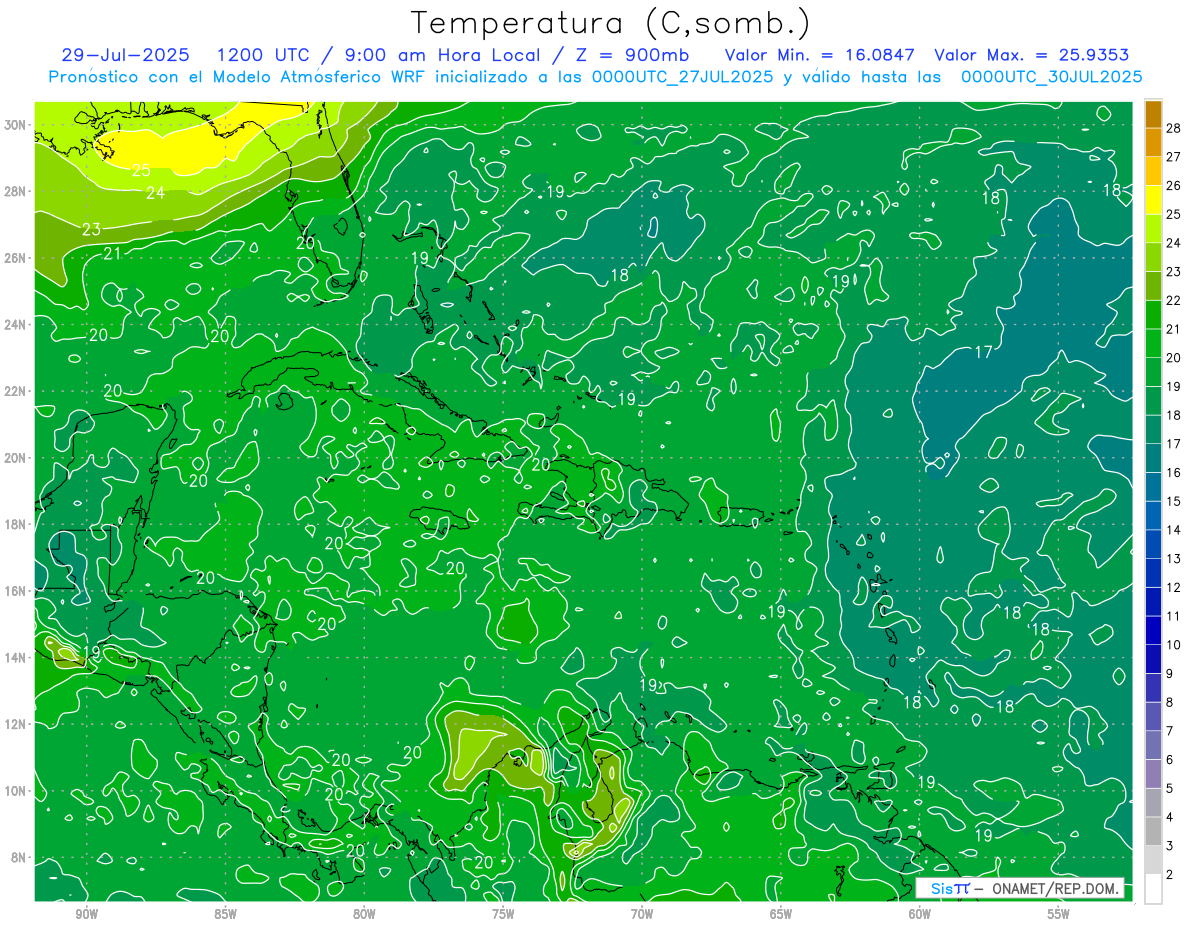1200x927 pixels.
Task: Select the legend color band between 16 and 17
Action: (1153, 458)
